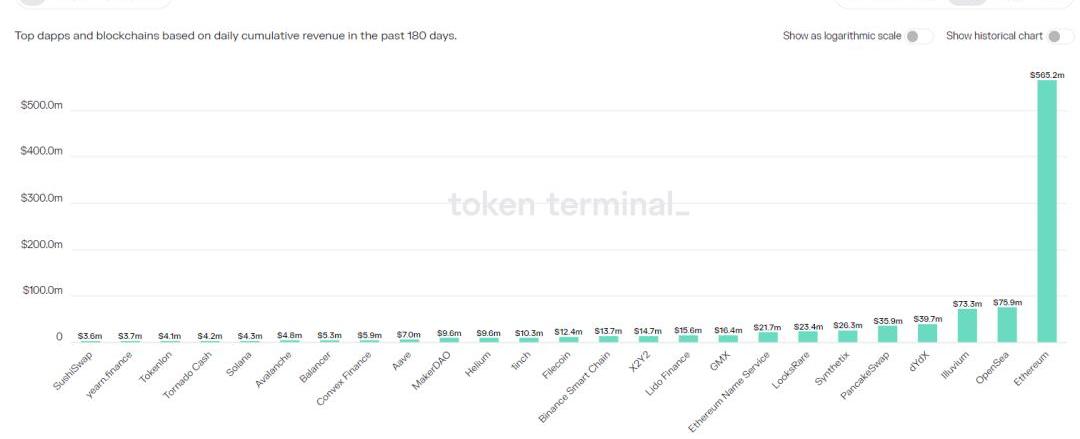This screenshot has width=1080, height=439.
Task: Select the dYdX bar in the chart
Action: click(x=927, y=333)
